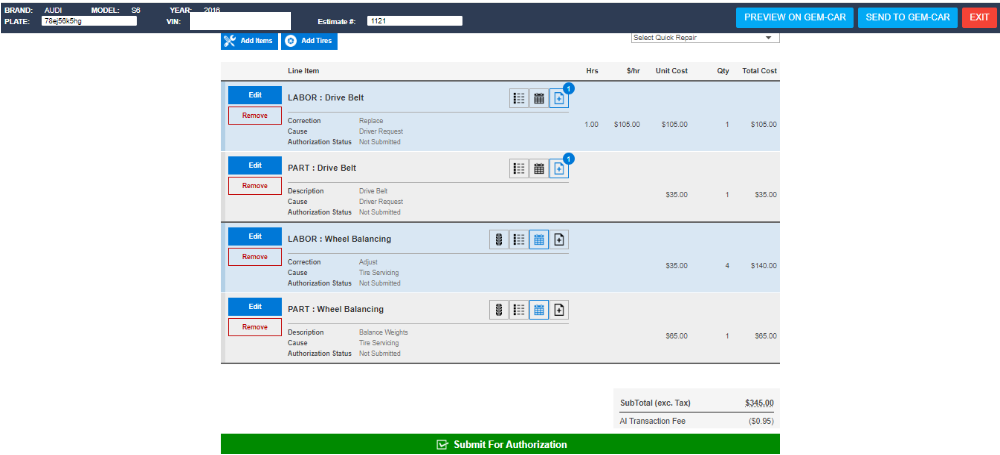The image size is (1000, 455).
Task: Click the document attachment icon on LABOR Drive Belt
Action: [559, 98]
